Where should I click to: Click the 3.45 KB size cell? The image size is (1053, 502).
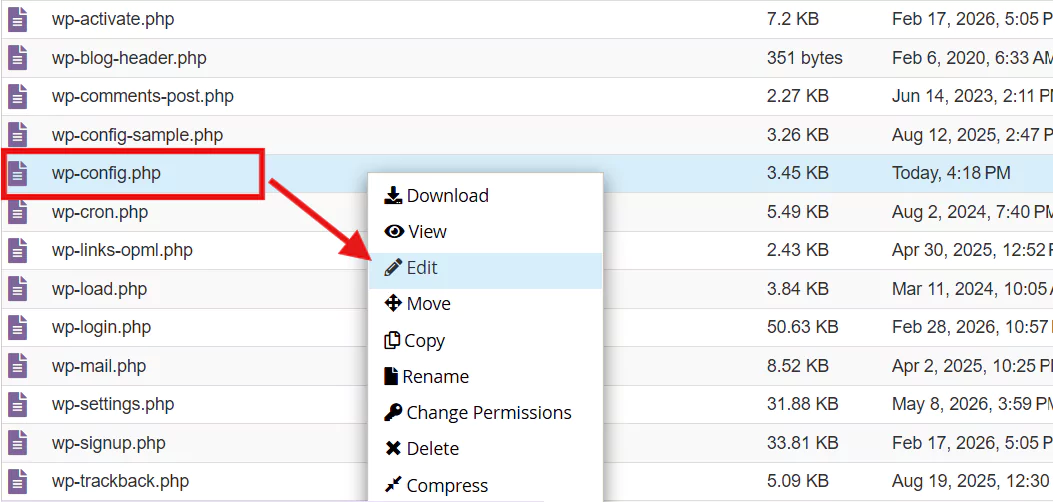point(798,174)
